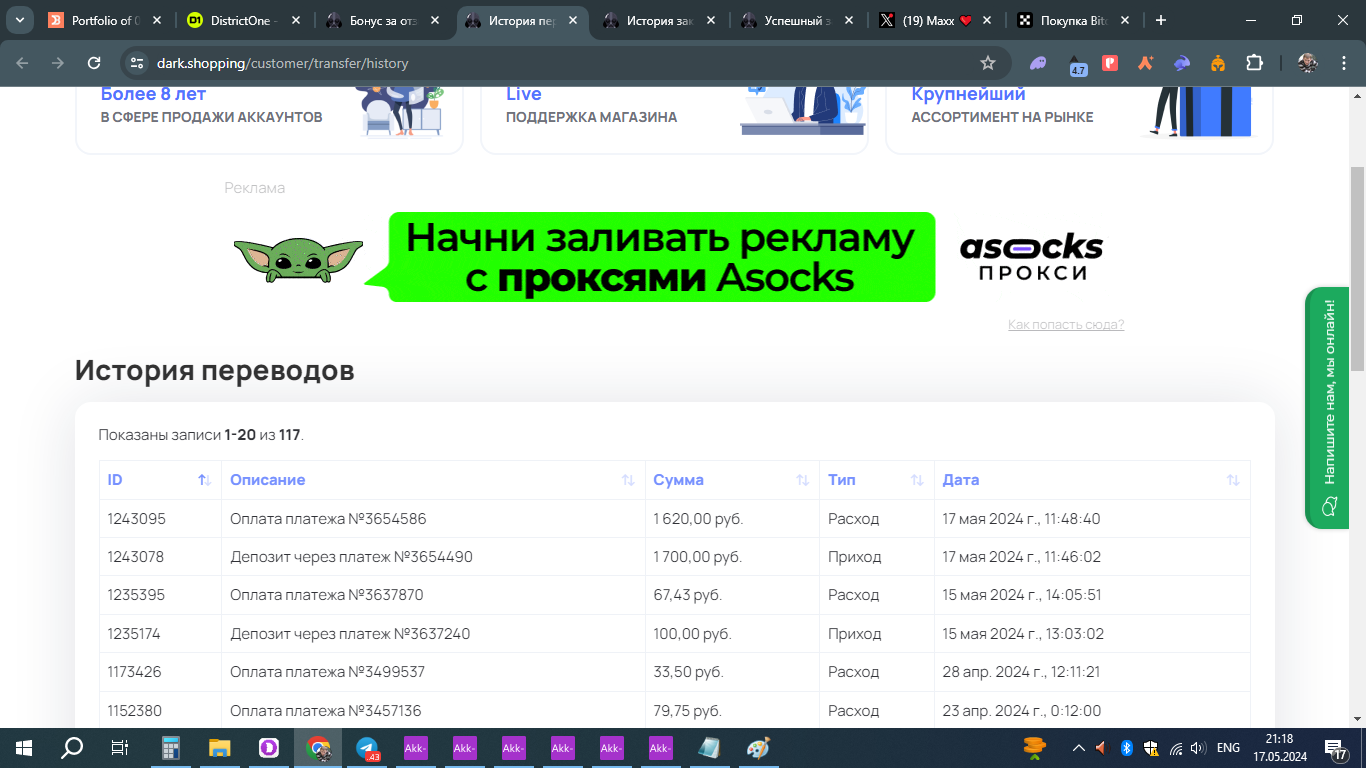Show hidden system tray icons
Viewport: 1366px width, 768px height.
tap(1078, 748)
